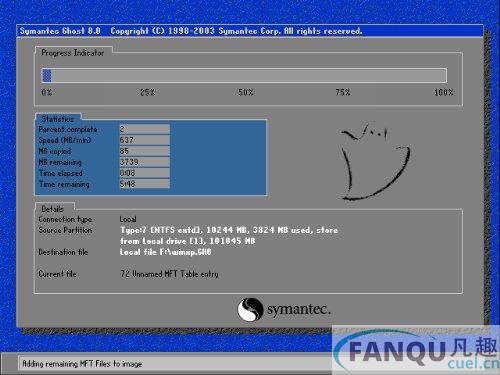Select the Speed (MB/min) value field
500x375 pixels.
(144, 140)
